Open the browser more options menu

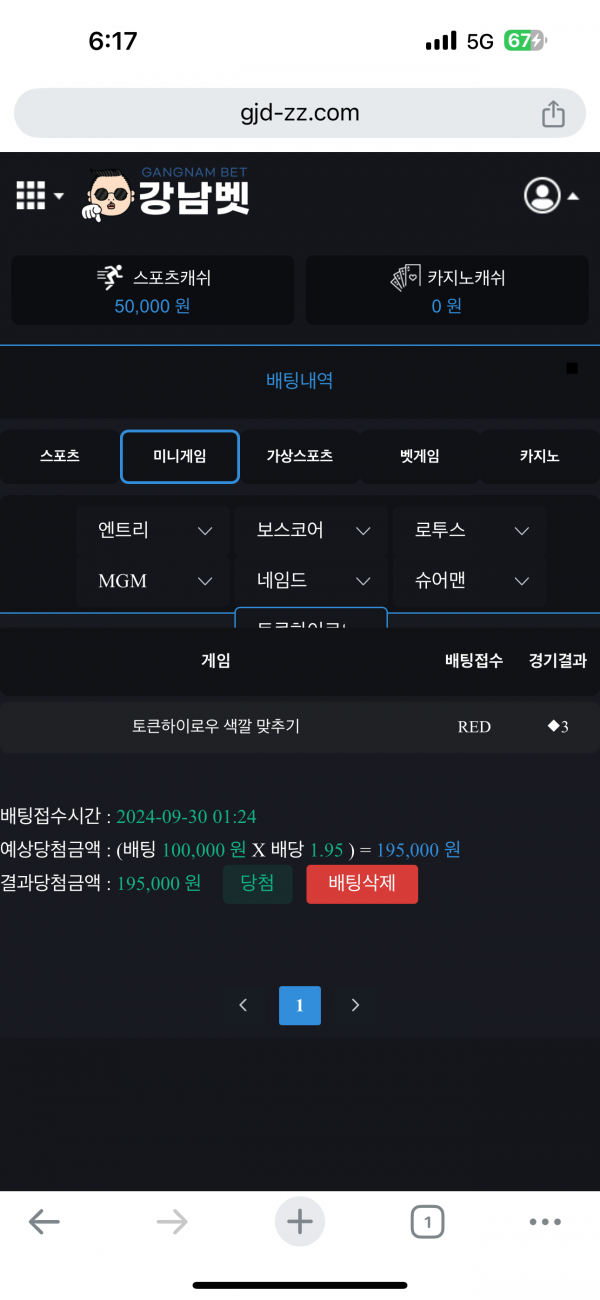click(545, 1221)
